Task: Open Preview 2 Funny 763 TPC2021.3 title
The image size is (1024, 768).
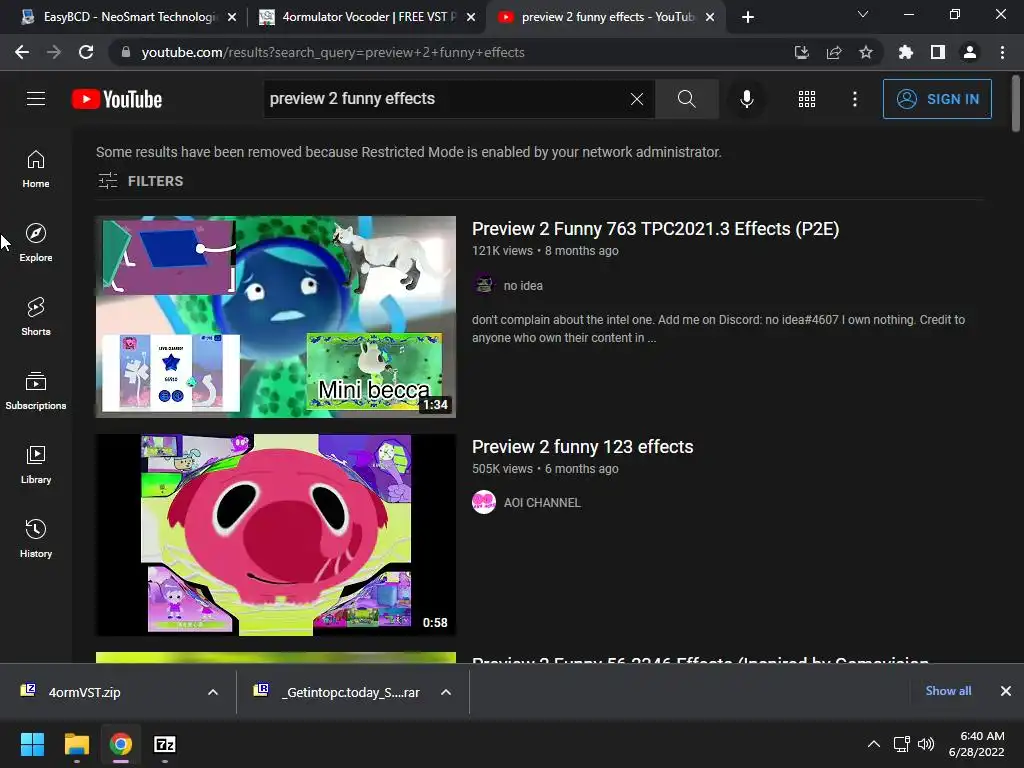Action: pos(656,229)
